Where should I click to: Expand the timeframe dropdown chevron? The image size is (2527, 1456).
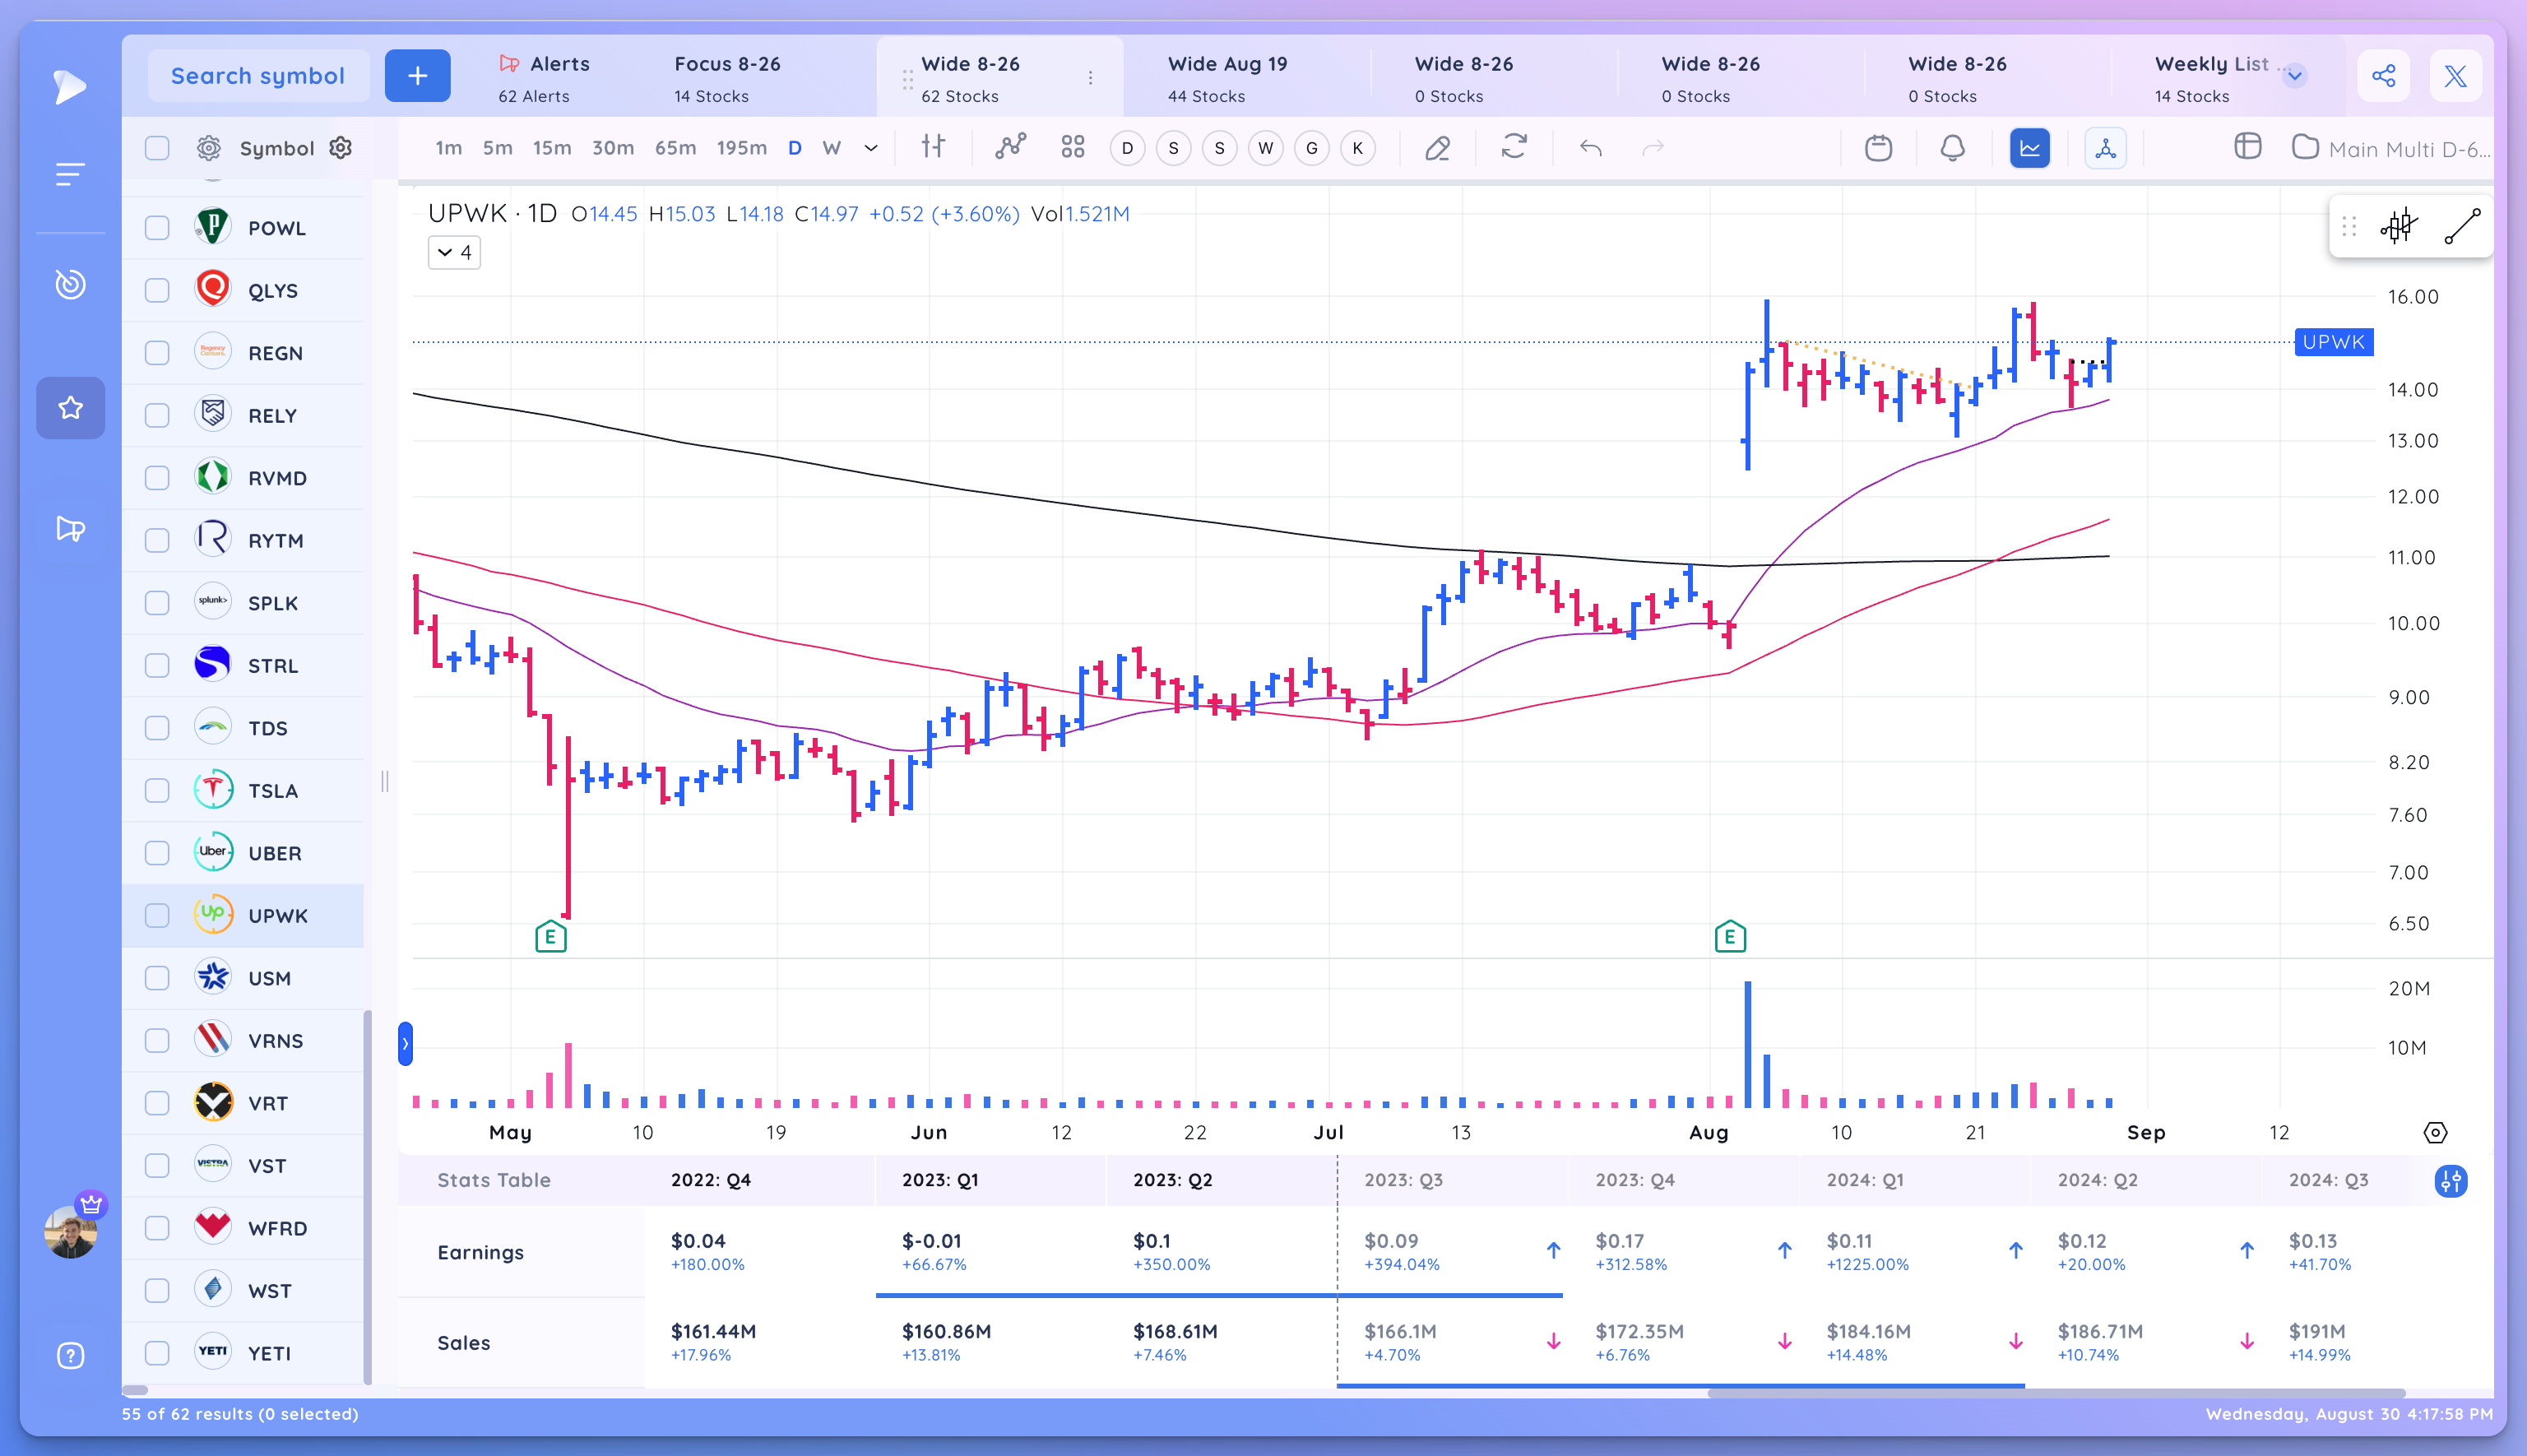pos(871,148)
